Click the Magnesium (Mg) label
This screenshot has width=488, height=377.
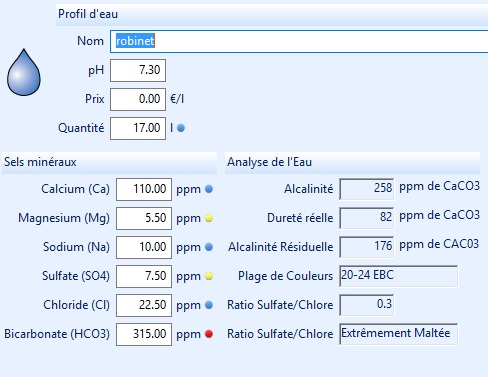click(64, 218)
